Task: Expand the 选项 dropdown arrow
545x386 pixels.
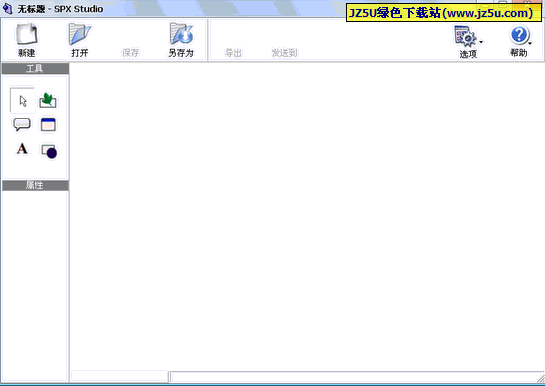Action: [481, 42]
